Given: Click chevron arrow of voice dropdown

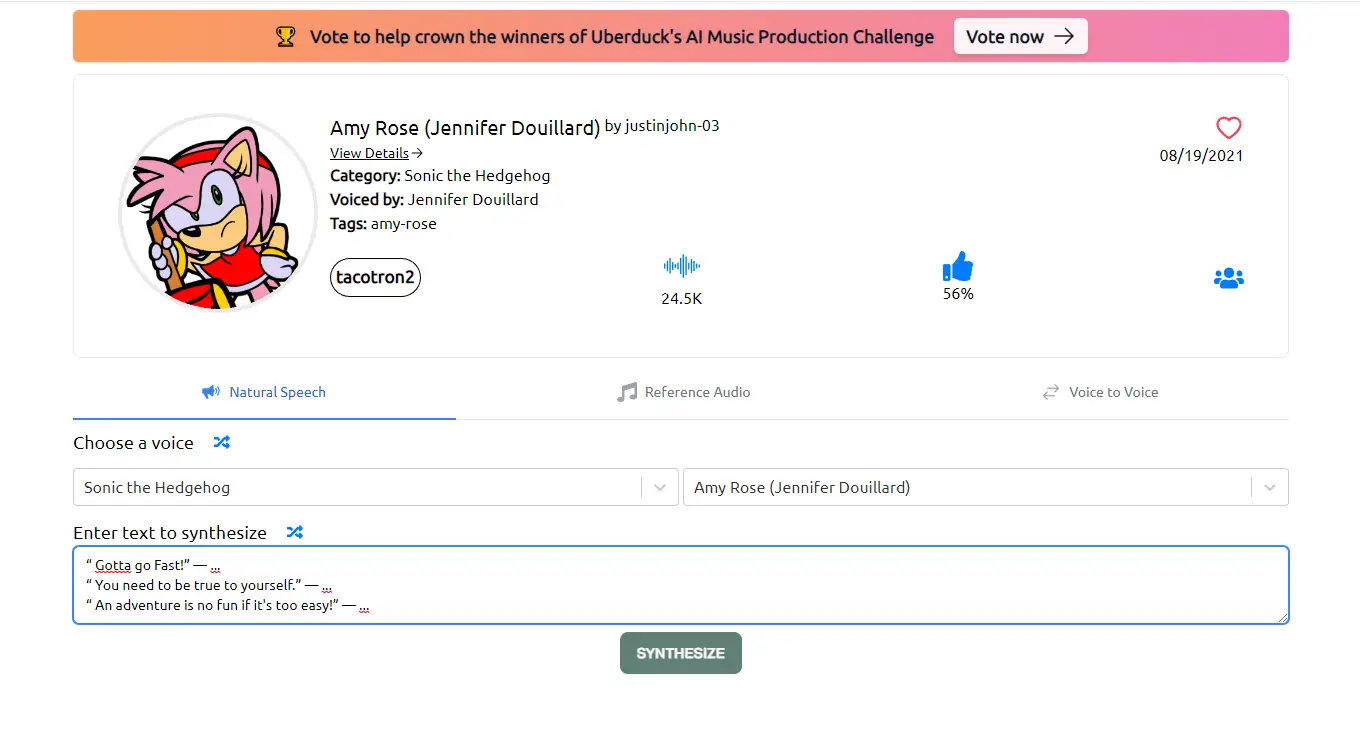Looking at the screenshot, I should pos(1270,488).
